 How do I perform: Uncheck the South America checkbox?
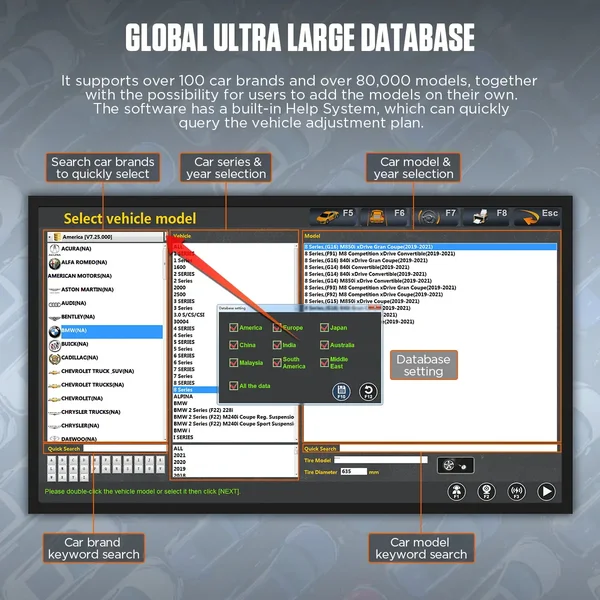(277, 362)
